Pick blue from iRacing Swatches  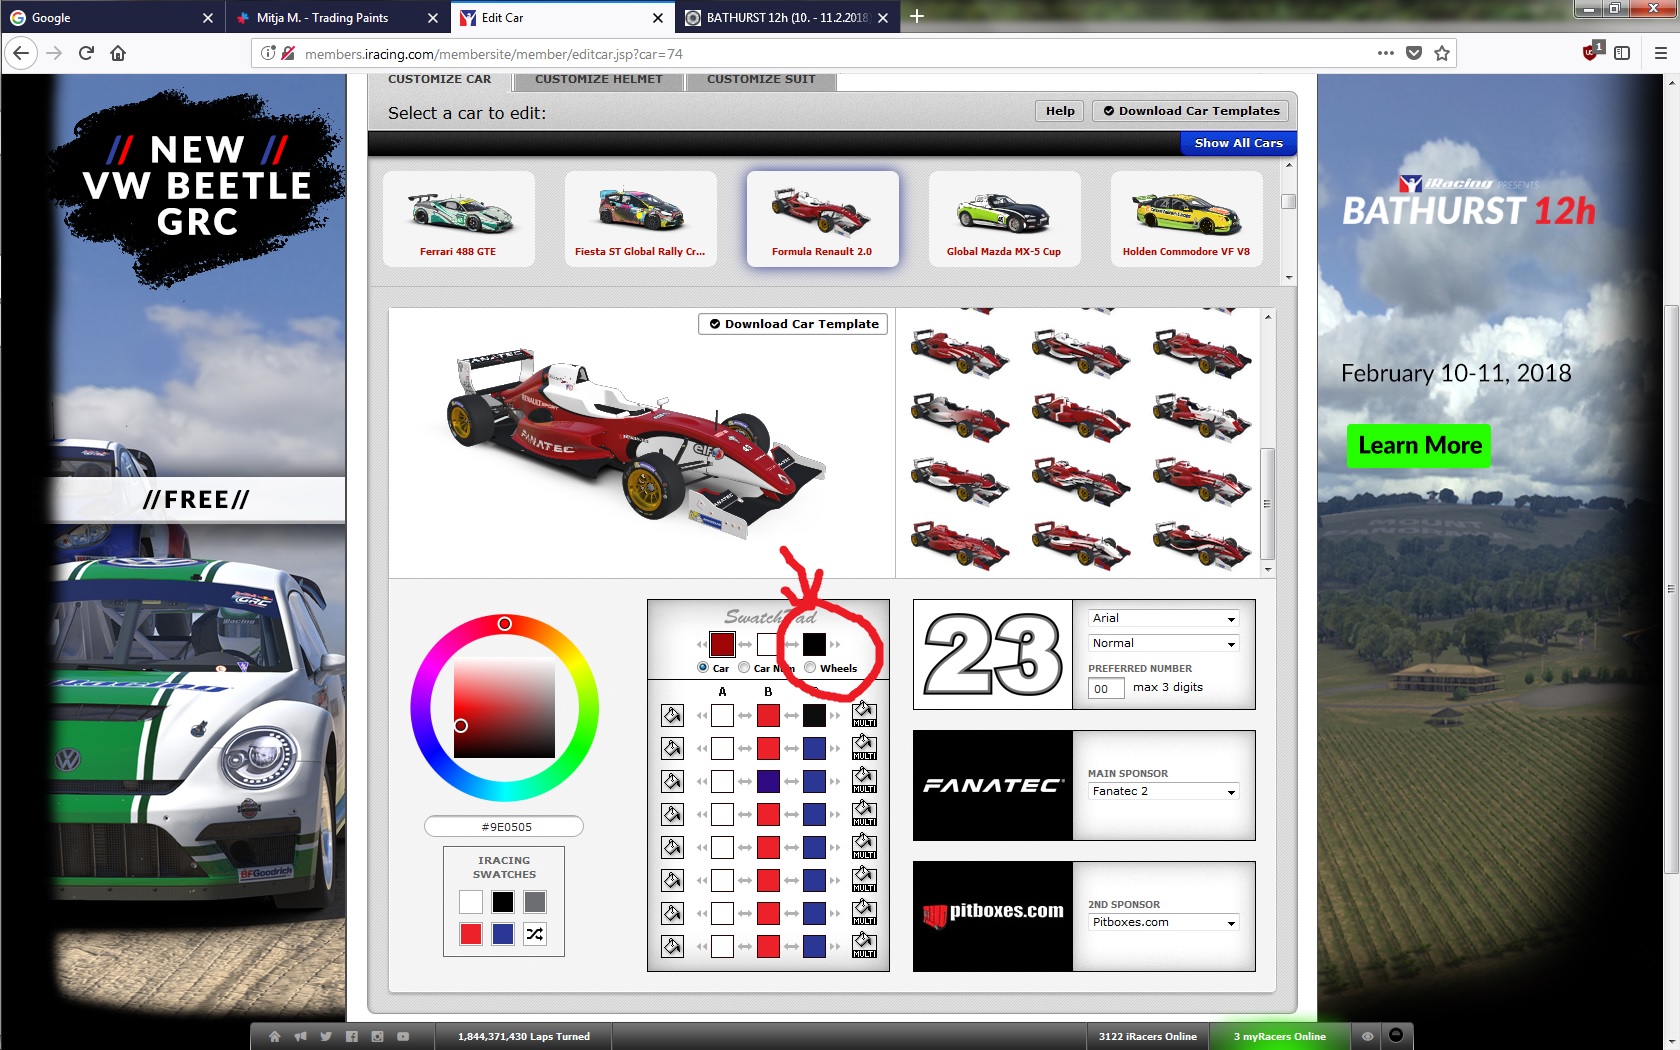[x=503, y=934]
